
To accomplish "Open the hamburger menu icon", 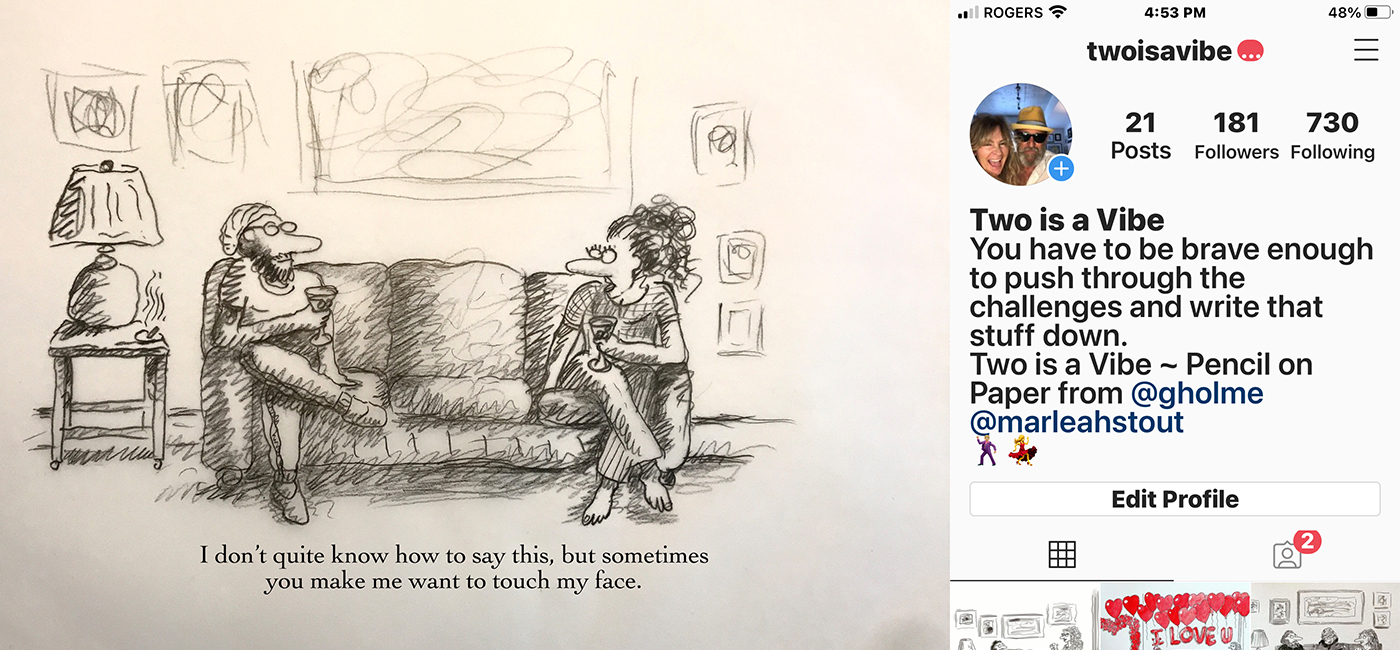I will [x=1365, y=50].
